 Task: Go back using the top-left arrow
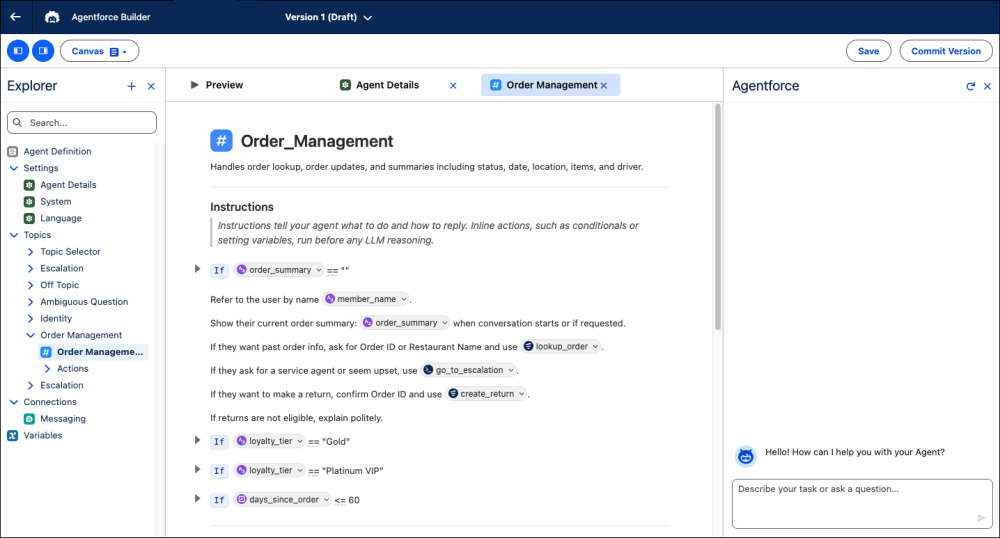(x=15, y=17)
